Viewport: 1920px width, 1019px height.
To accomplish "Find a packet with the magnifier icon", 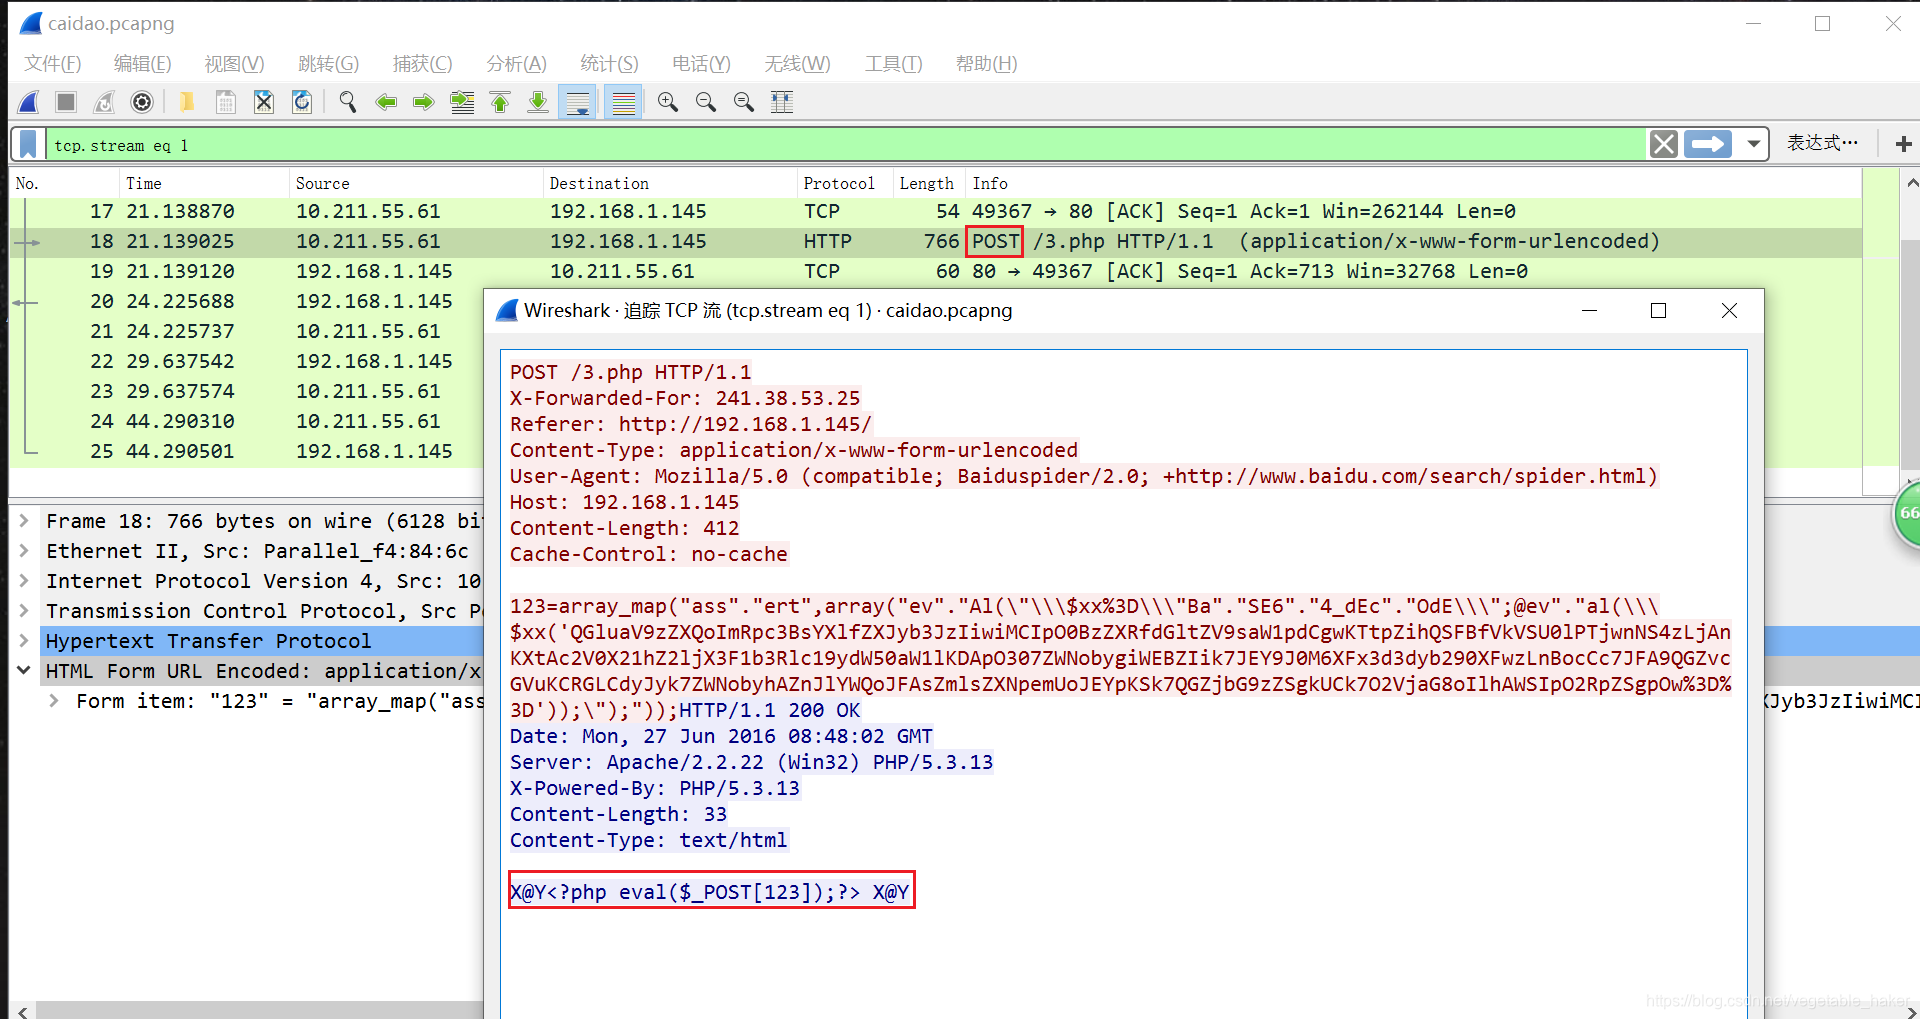I will (x=347, y=102).
